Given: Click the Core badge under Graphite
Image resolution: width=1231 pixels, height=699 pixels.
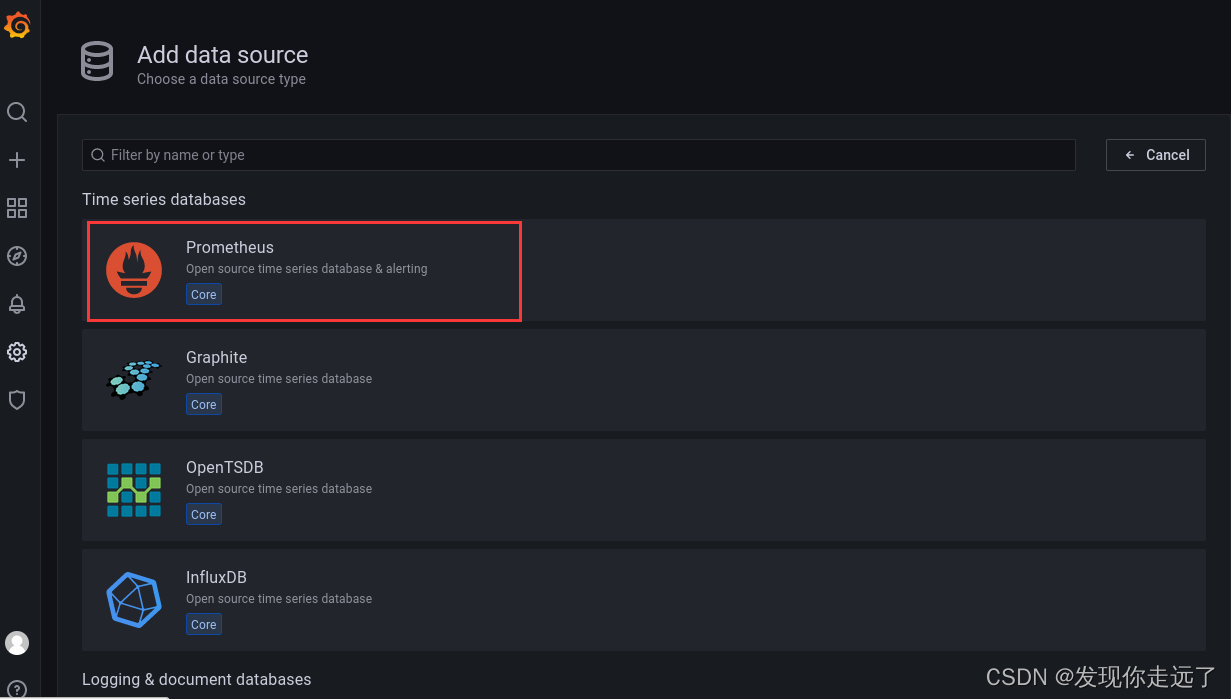Looking at the screenshot, I should tap(204, 405).
